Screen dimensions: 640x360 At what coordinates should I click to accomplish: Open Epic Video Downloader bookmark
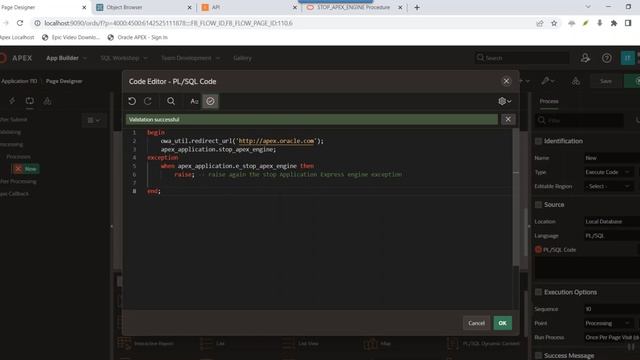(71, 37)
